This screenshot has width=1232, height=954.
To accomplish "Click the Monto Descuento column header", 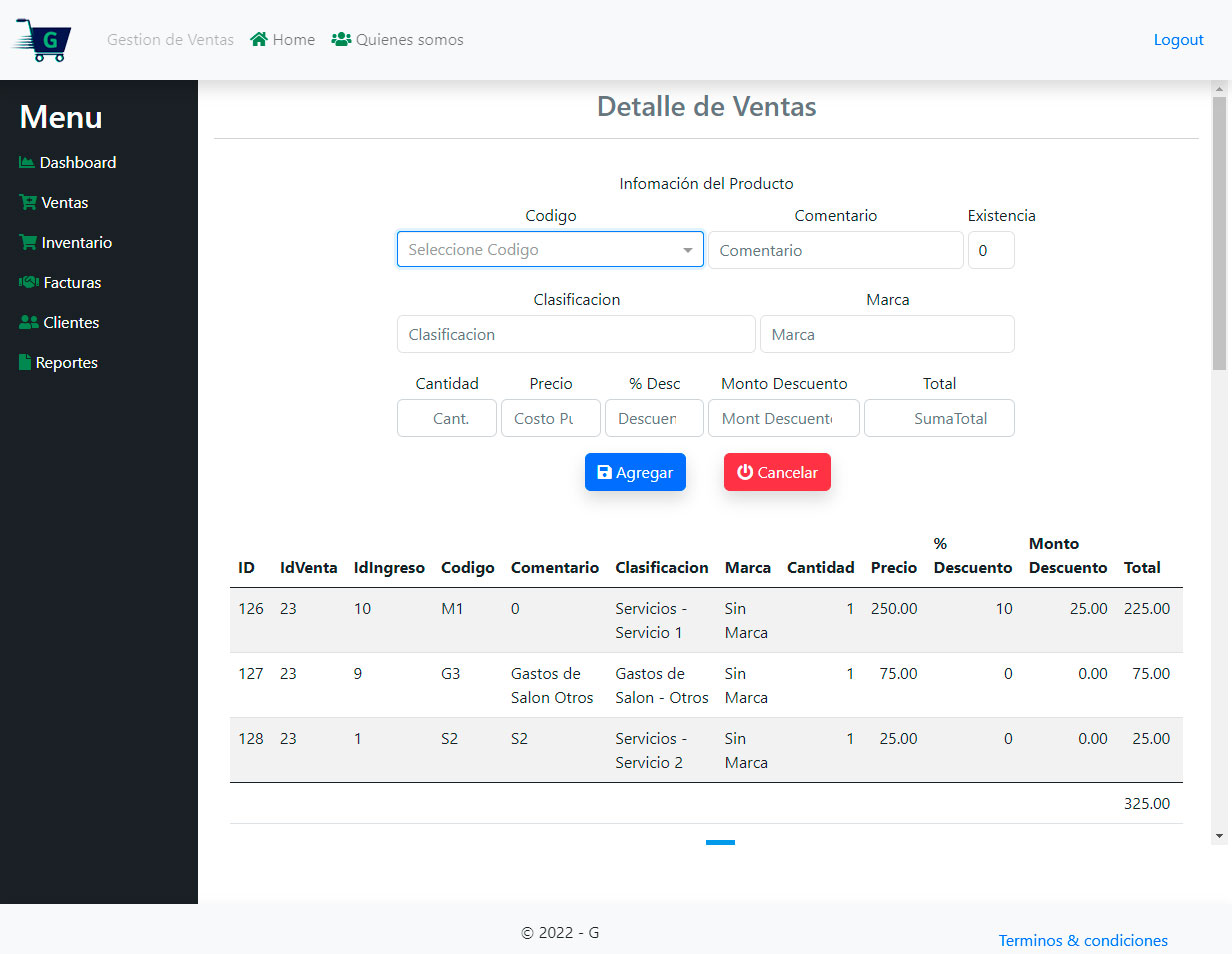I will tap(1068, 555).
